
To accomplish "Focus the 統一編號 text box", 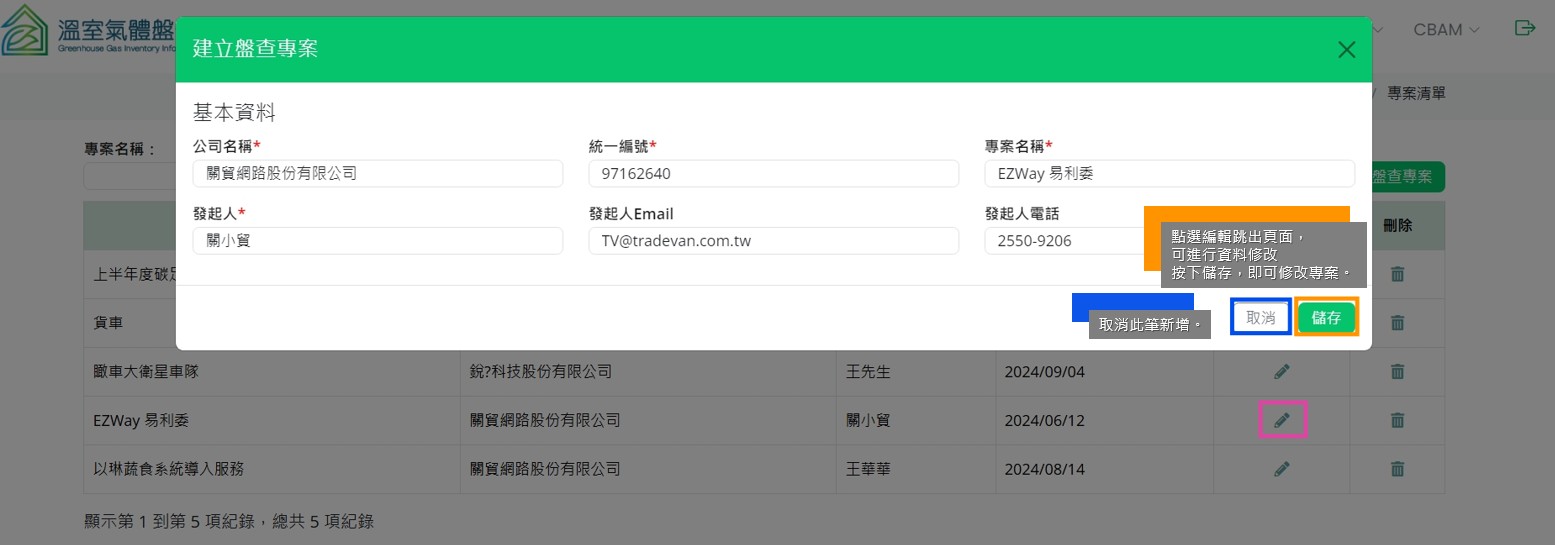I will coord(773,174).
